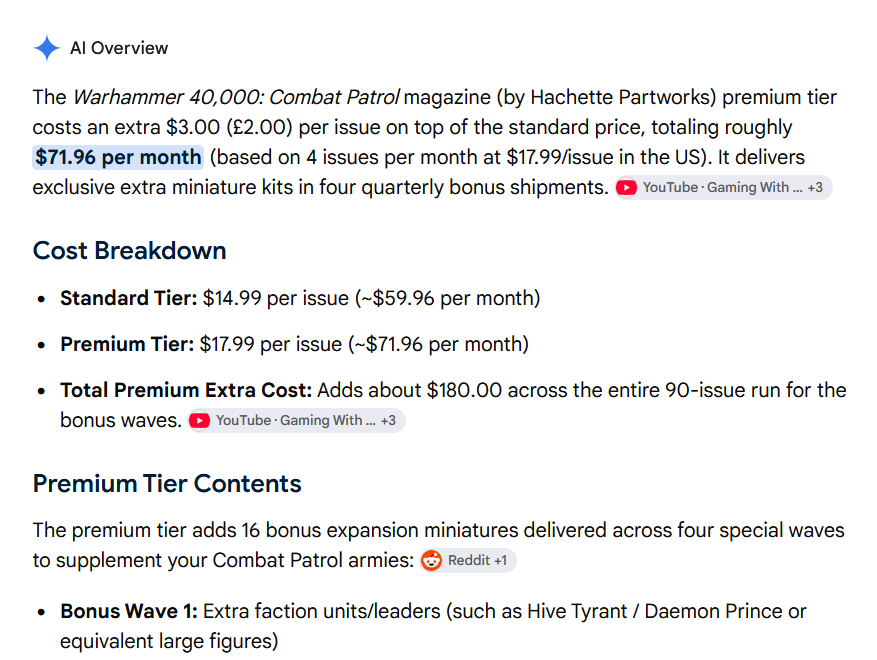Select the 'Premium Tier Contents' heading
Screen dimensions: 877x660
click(x=167, y=484)
